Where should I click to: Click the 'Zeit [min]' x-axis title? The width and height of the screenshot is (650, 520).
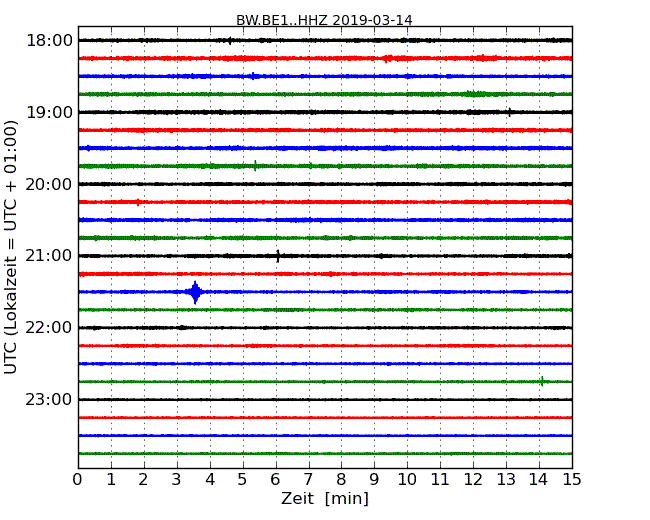(x=325, y=498)
